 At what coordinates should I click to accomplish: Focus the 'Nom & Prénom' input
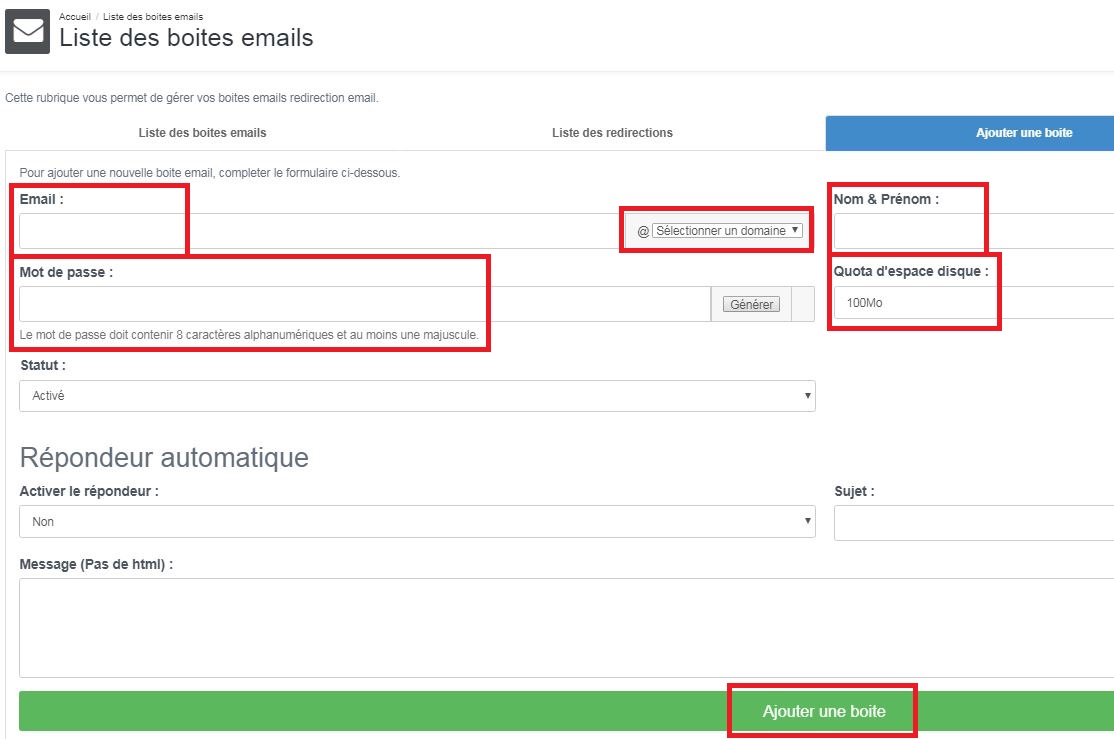coord(974,231)
